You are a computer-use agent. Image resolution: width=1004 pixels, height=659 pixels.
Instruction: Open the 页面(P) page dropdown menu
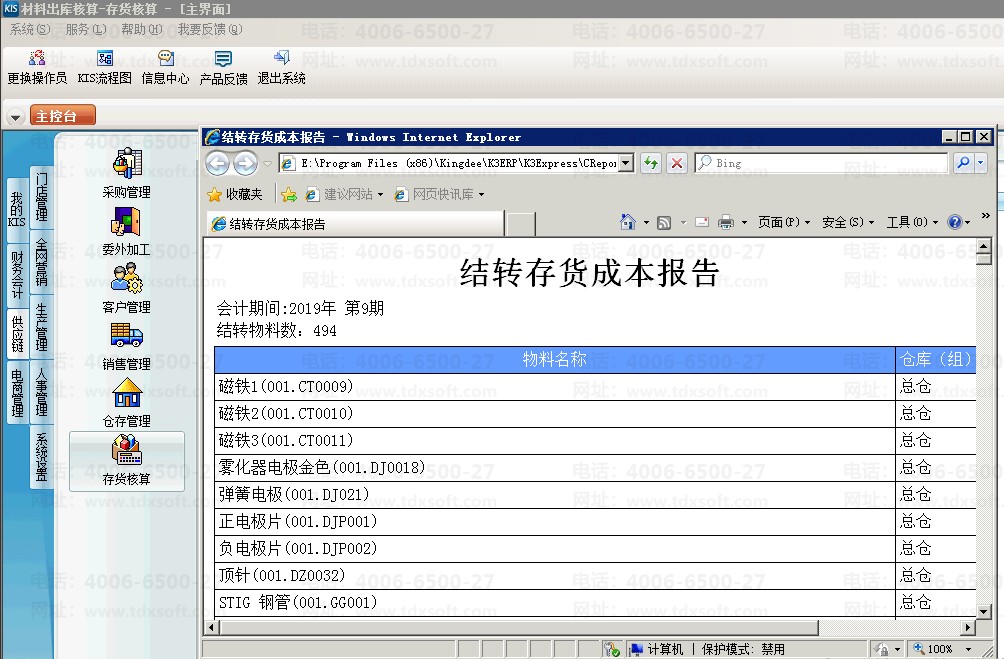[784, 222]
